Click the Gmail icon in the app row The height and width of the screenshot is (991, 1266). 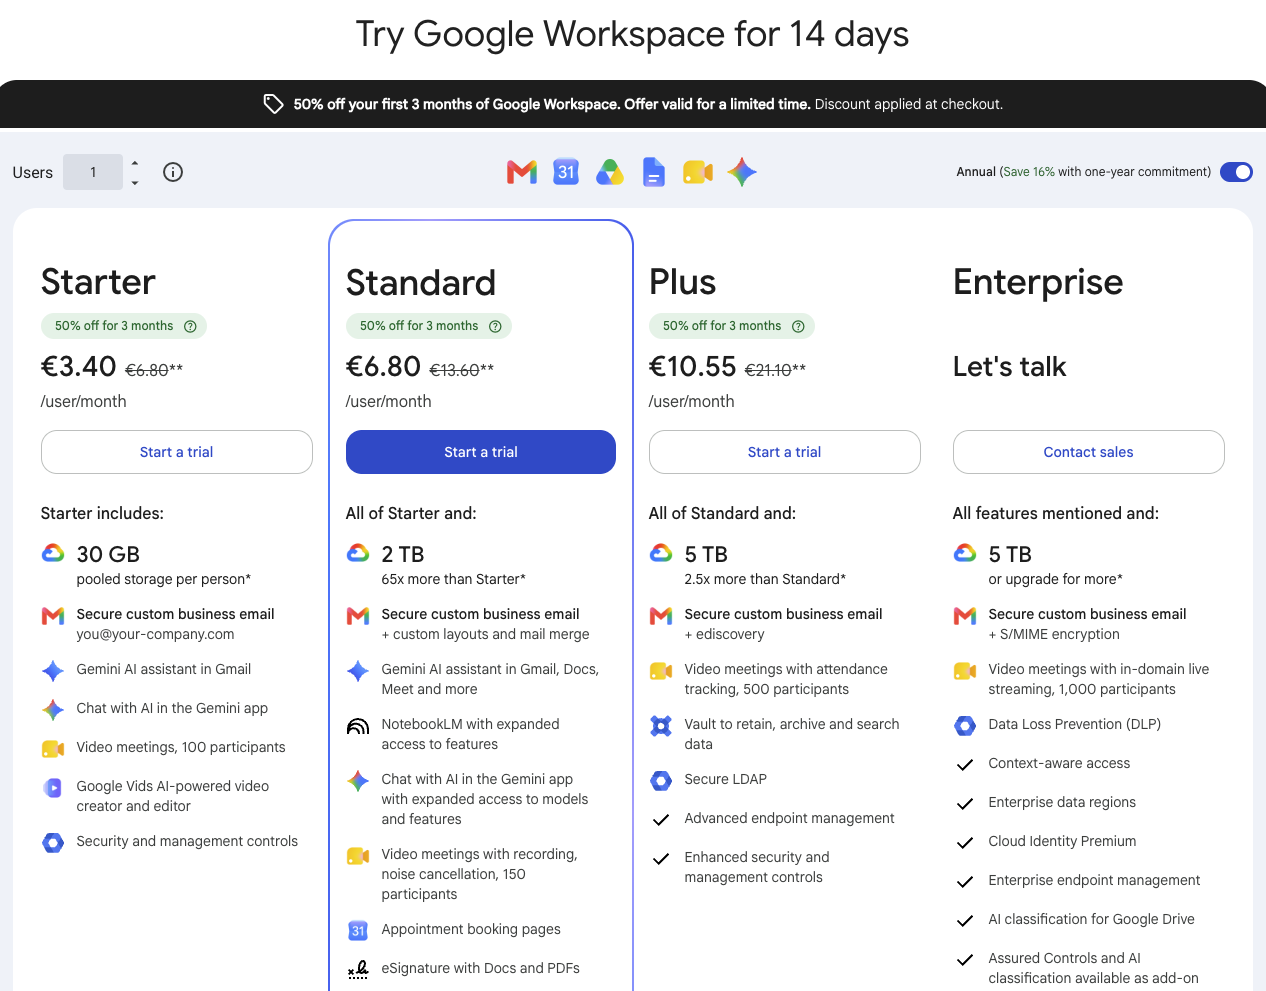tap(522, 172)
